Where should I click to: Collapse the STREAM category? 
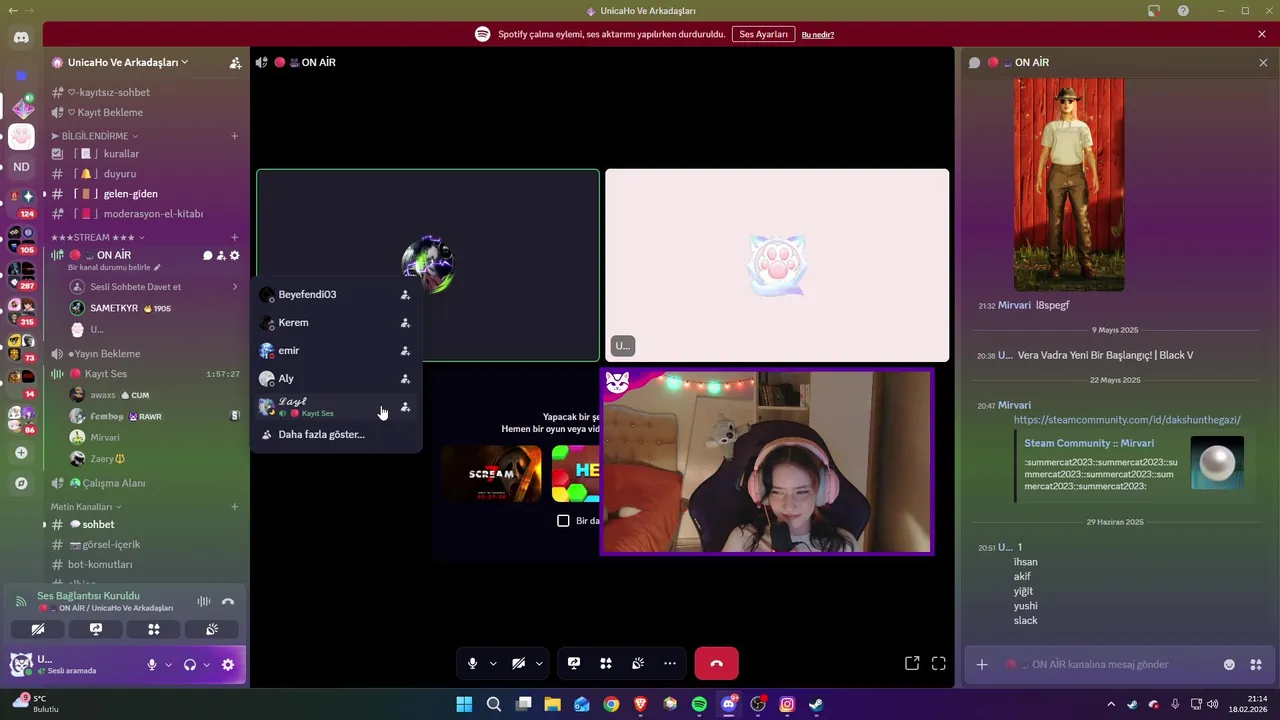click(x=98, y=237)
